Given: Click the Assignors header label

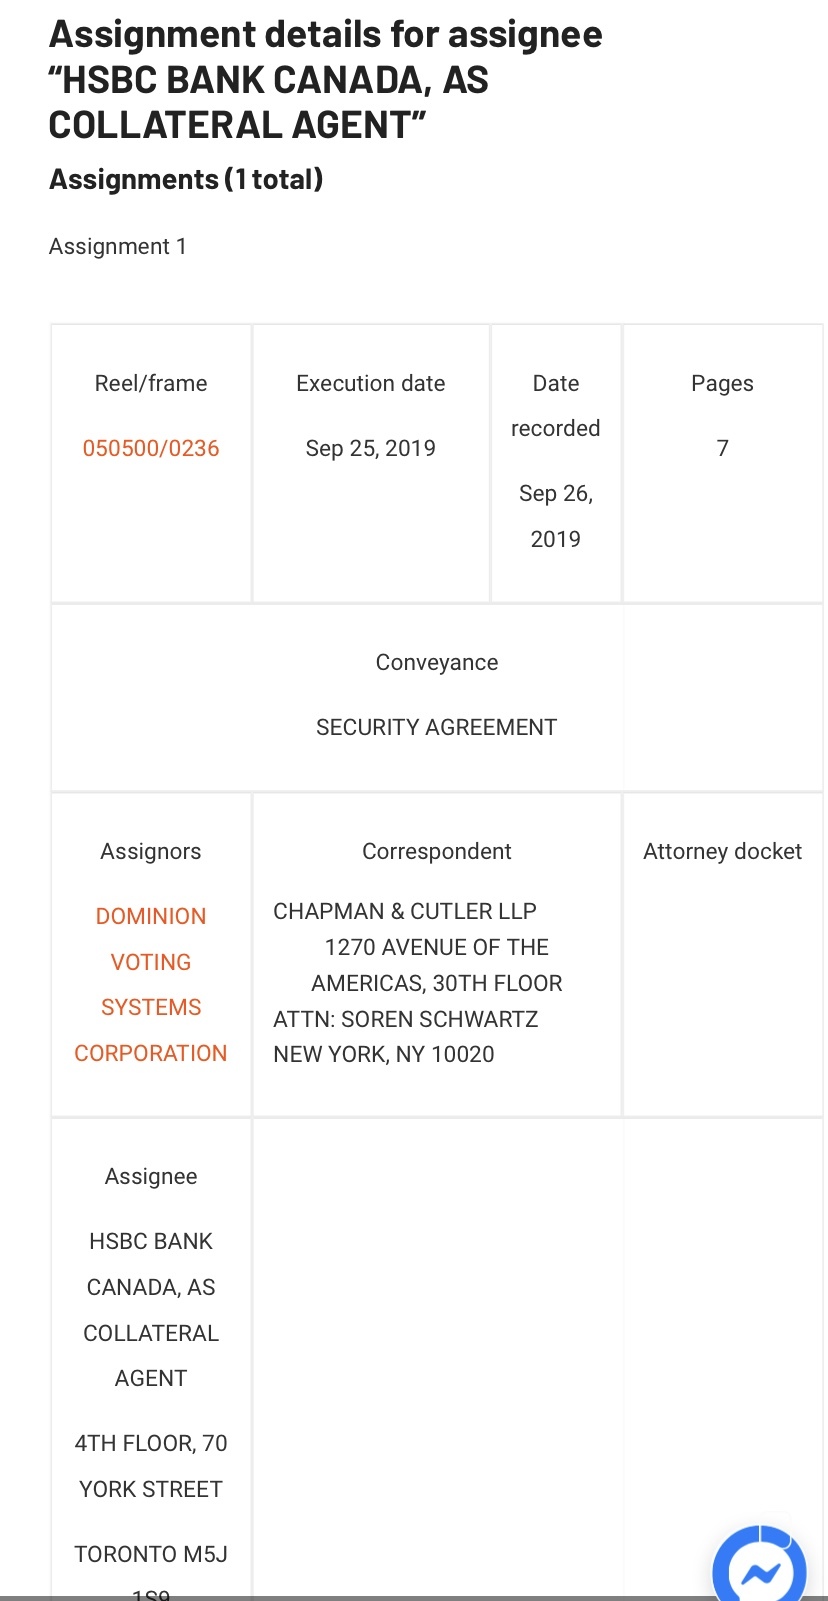Looking at the screenshot, I should 151,852.
